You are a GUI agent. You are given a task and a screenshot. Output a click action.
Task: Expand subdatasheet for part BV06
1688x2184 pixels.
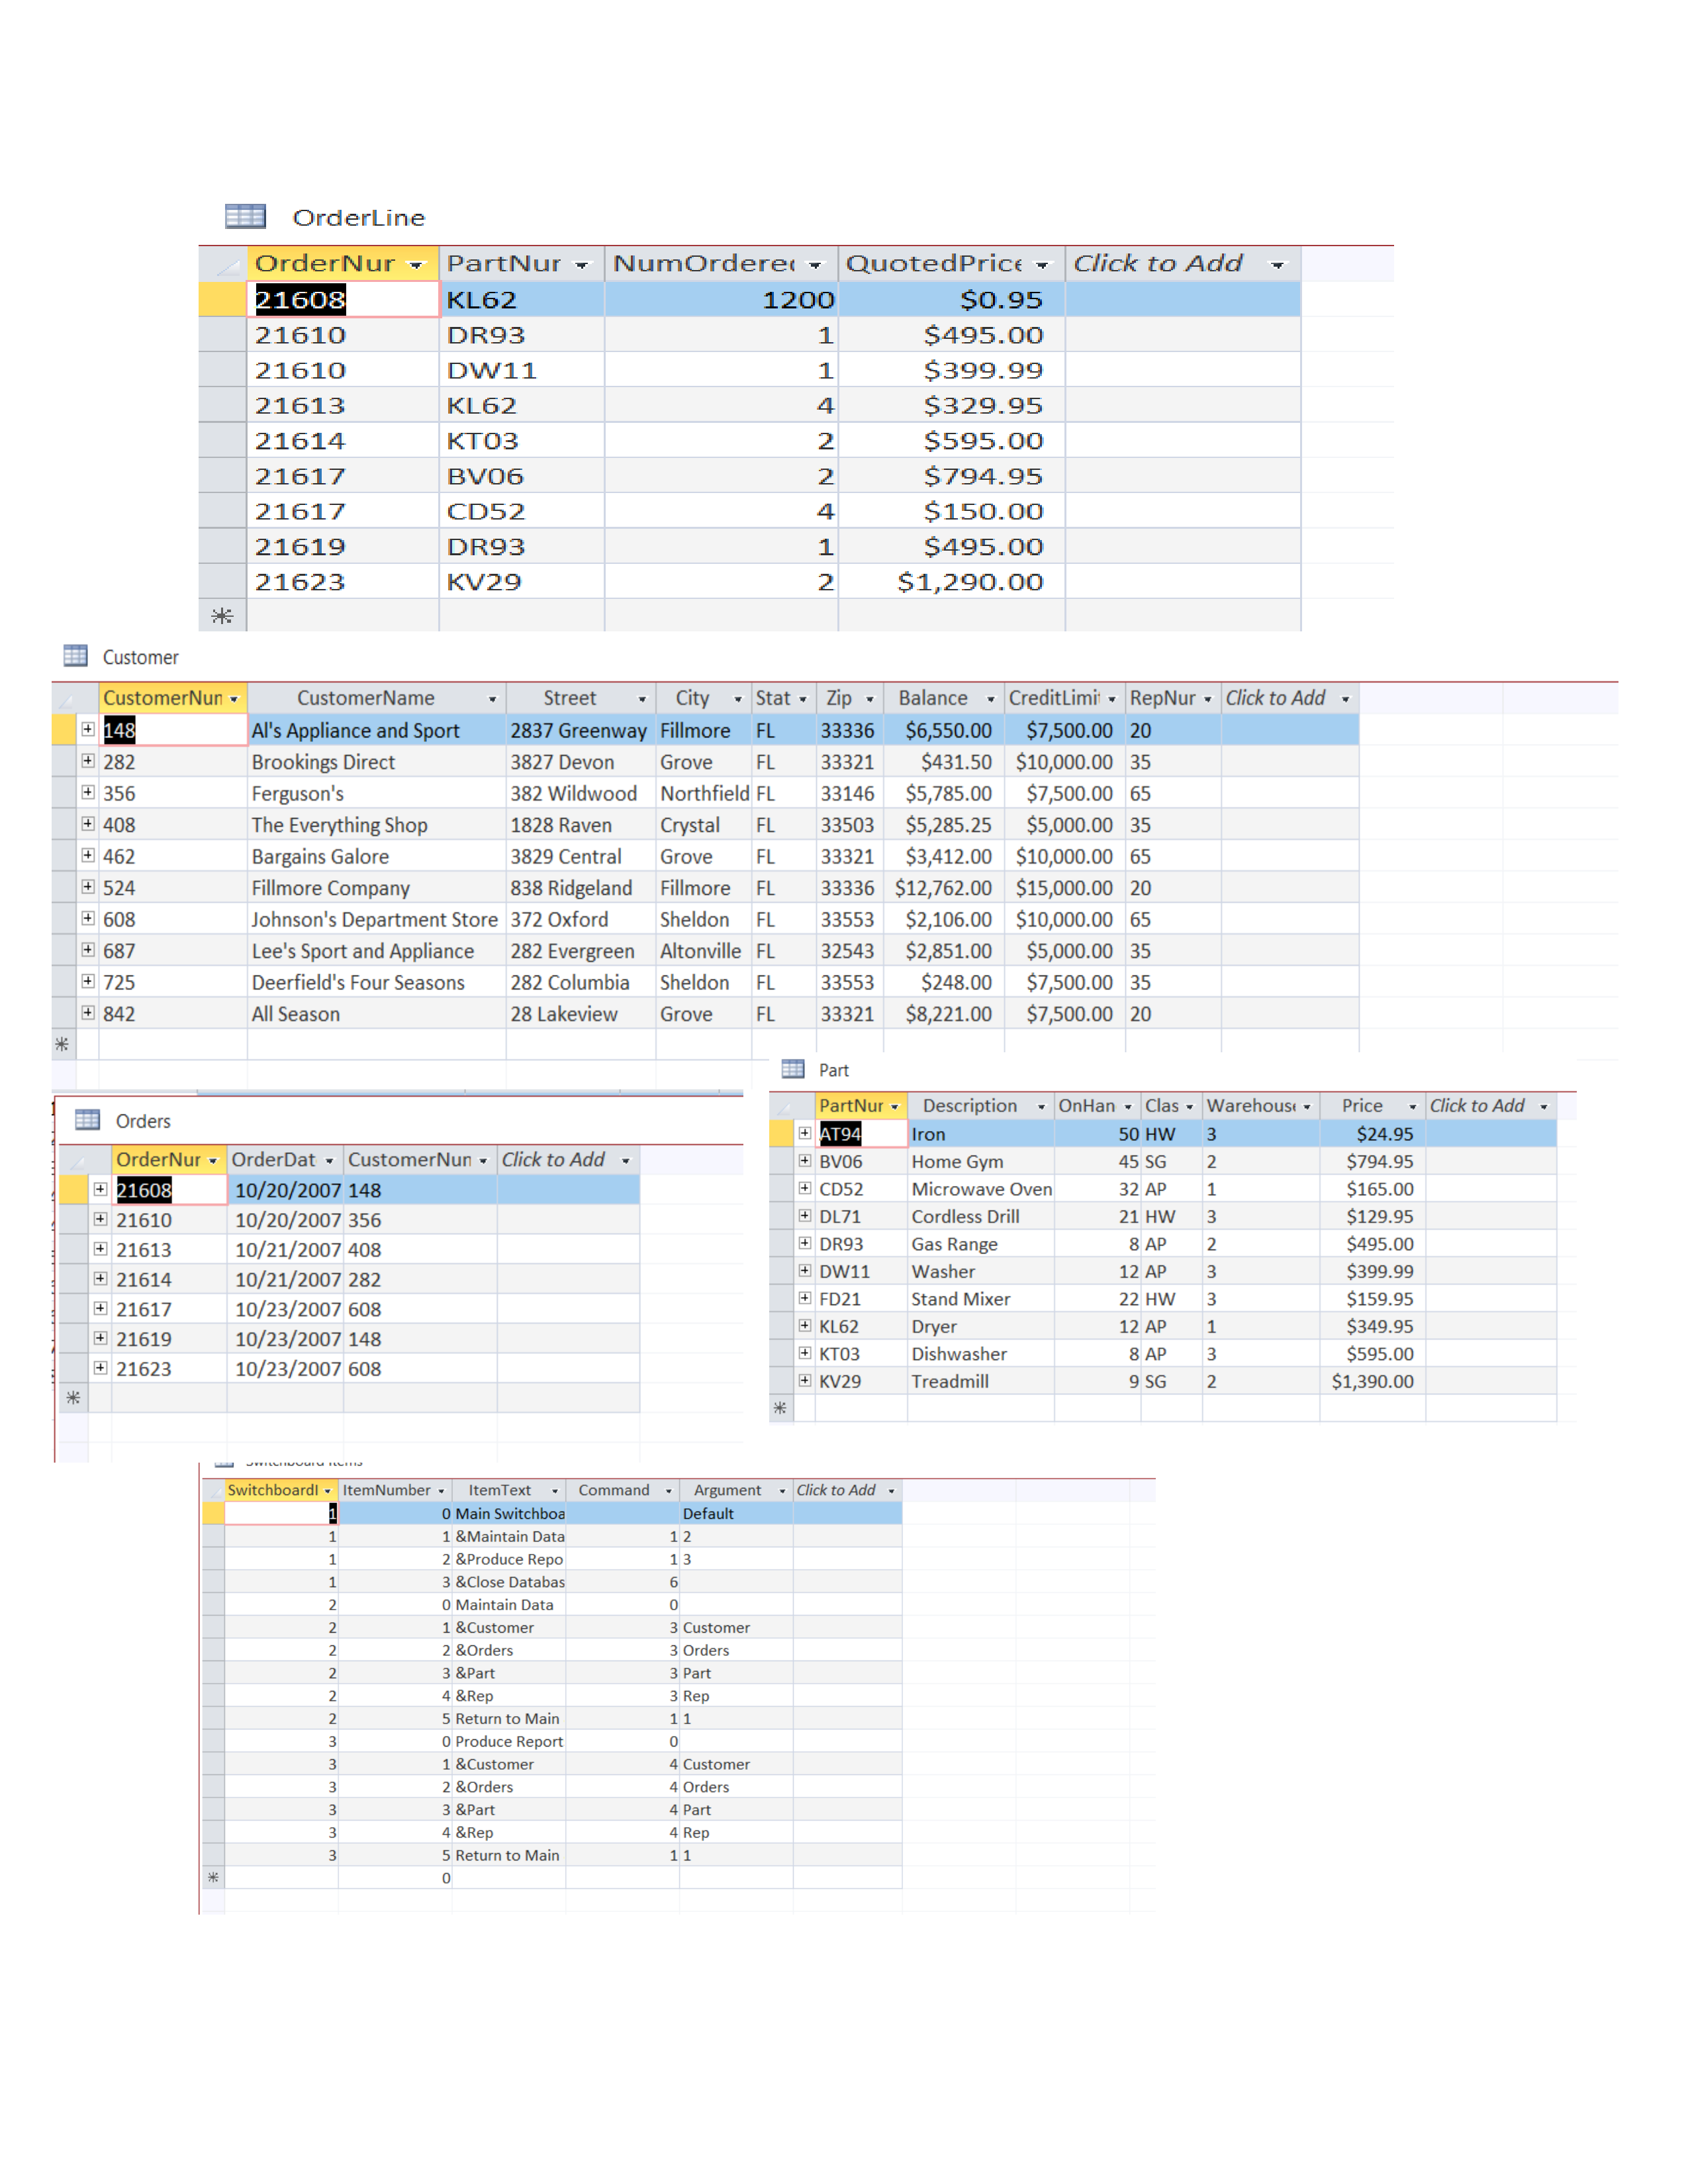click(804, 1161)
